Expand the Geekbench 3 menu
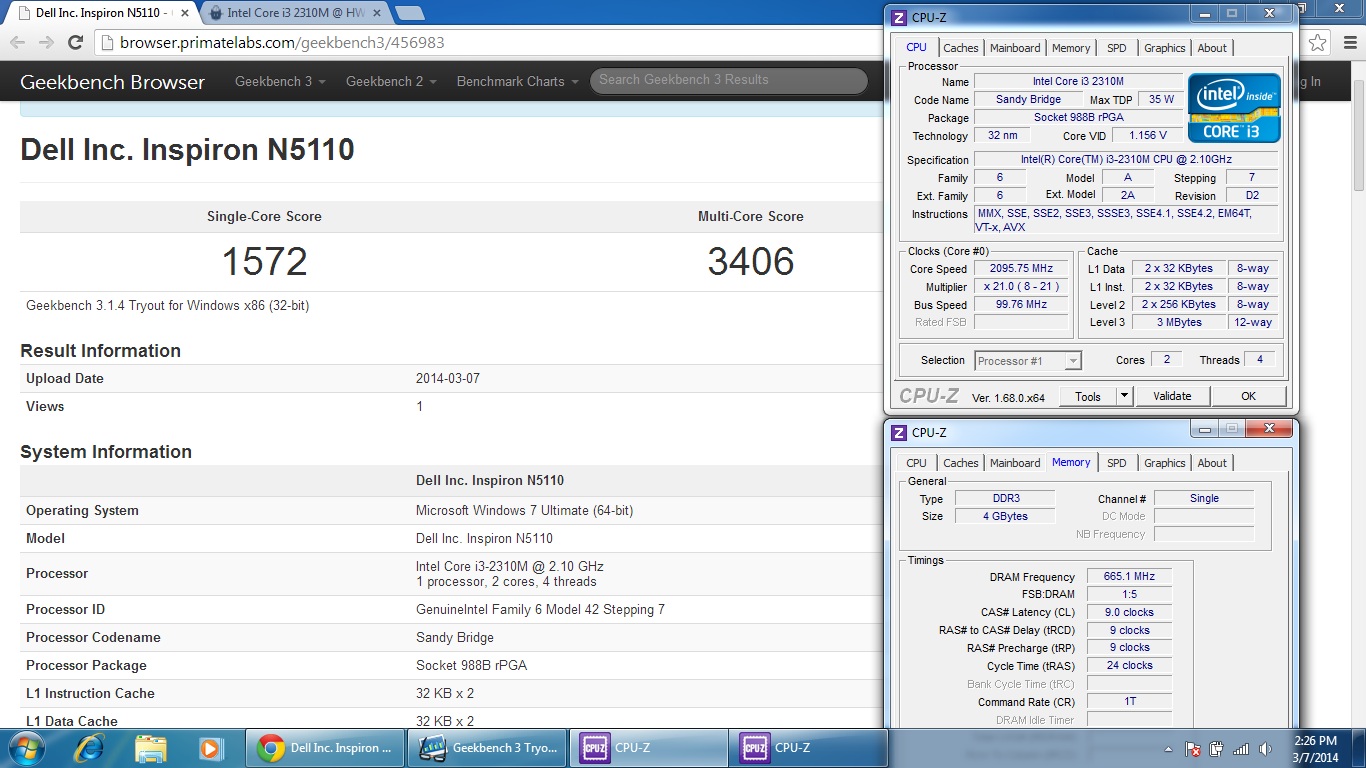The height and width of the screenshot is (768, 1366). pyautogui.click(x=280, y=82)
